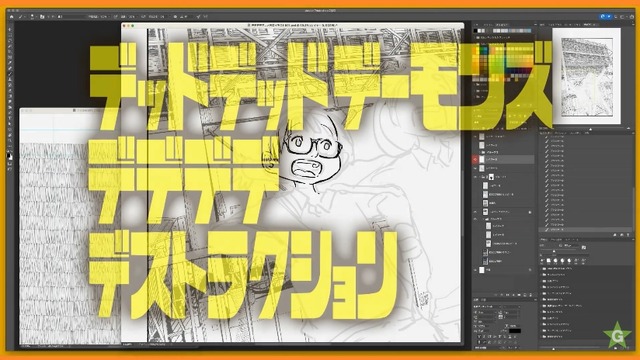Screen dimensions: 640x360
Task: Hide the bottom Background layer
Action: (x=475, y=270)
